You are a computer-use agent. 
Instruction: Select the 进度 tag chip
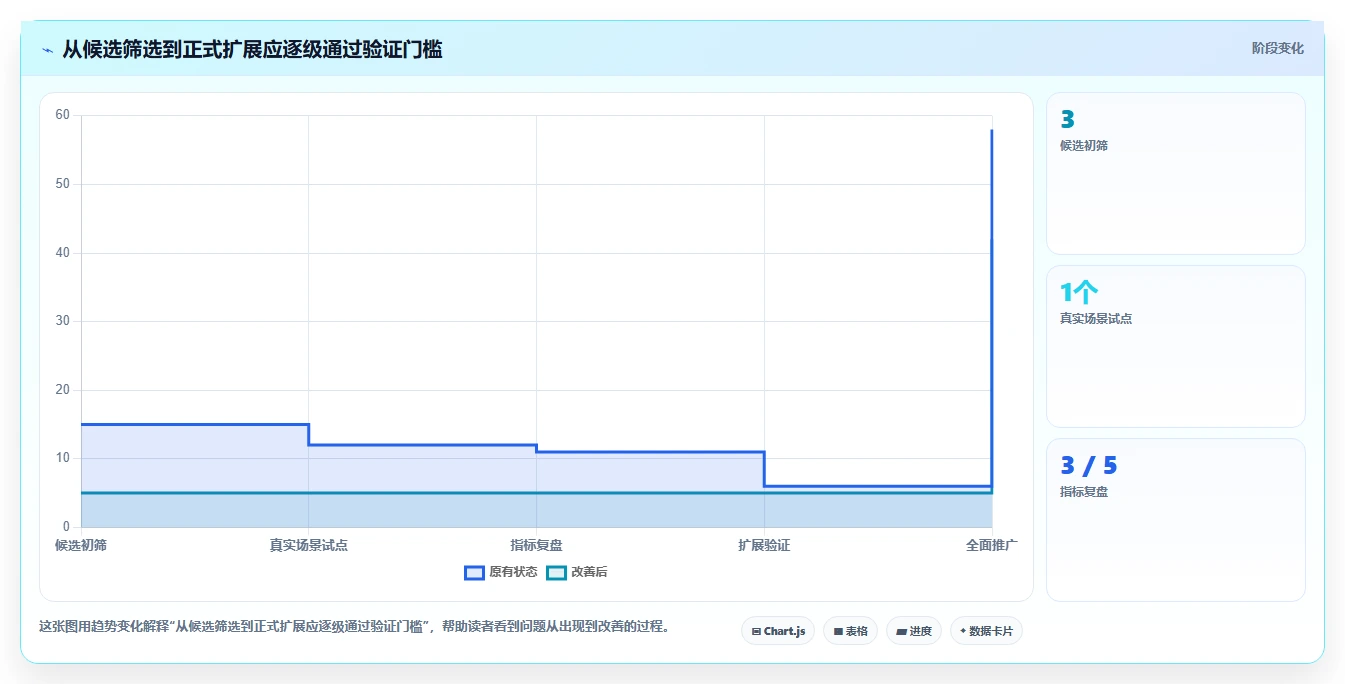click(914, 631)
